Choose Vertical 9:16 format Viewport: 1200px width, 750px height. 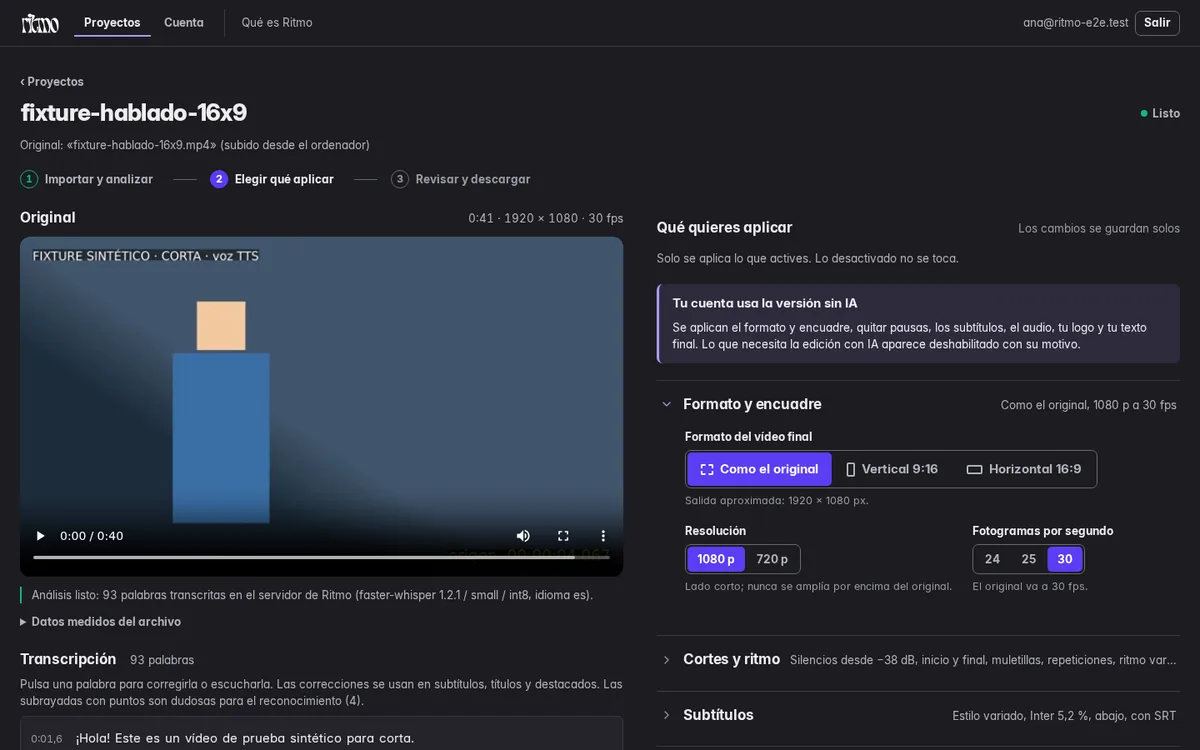click(x=892, y=469)
